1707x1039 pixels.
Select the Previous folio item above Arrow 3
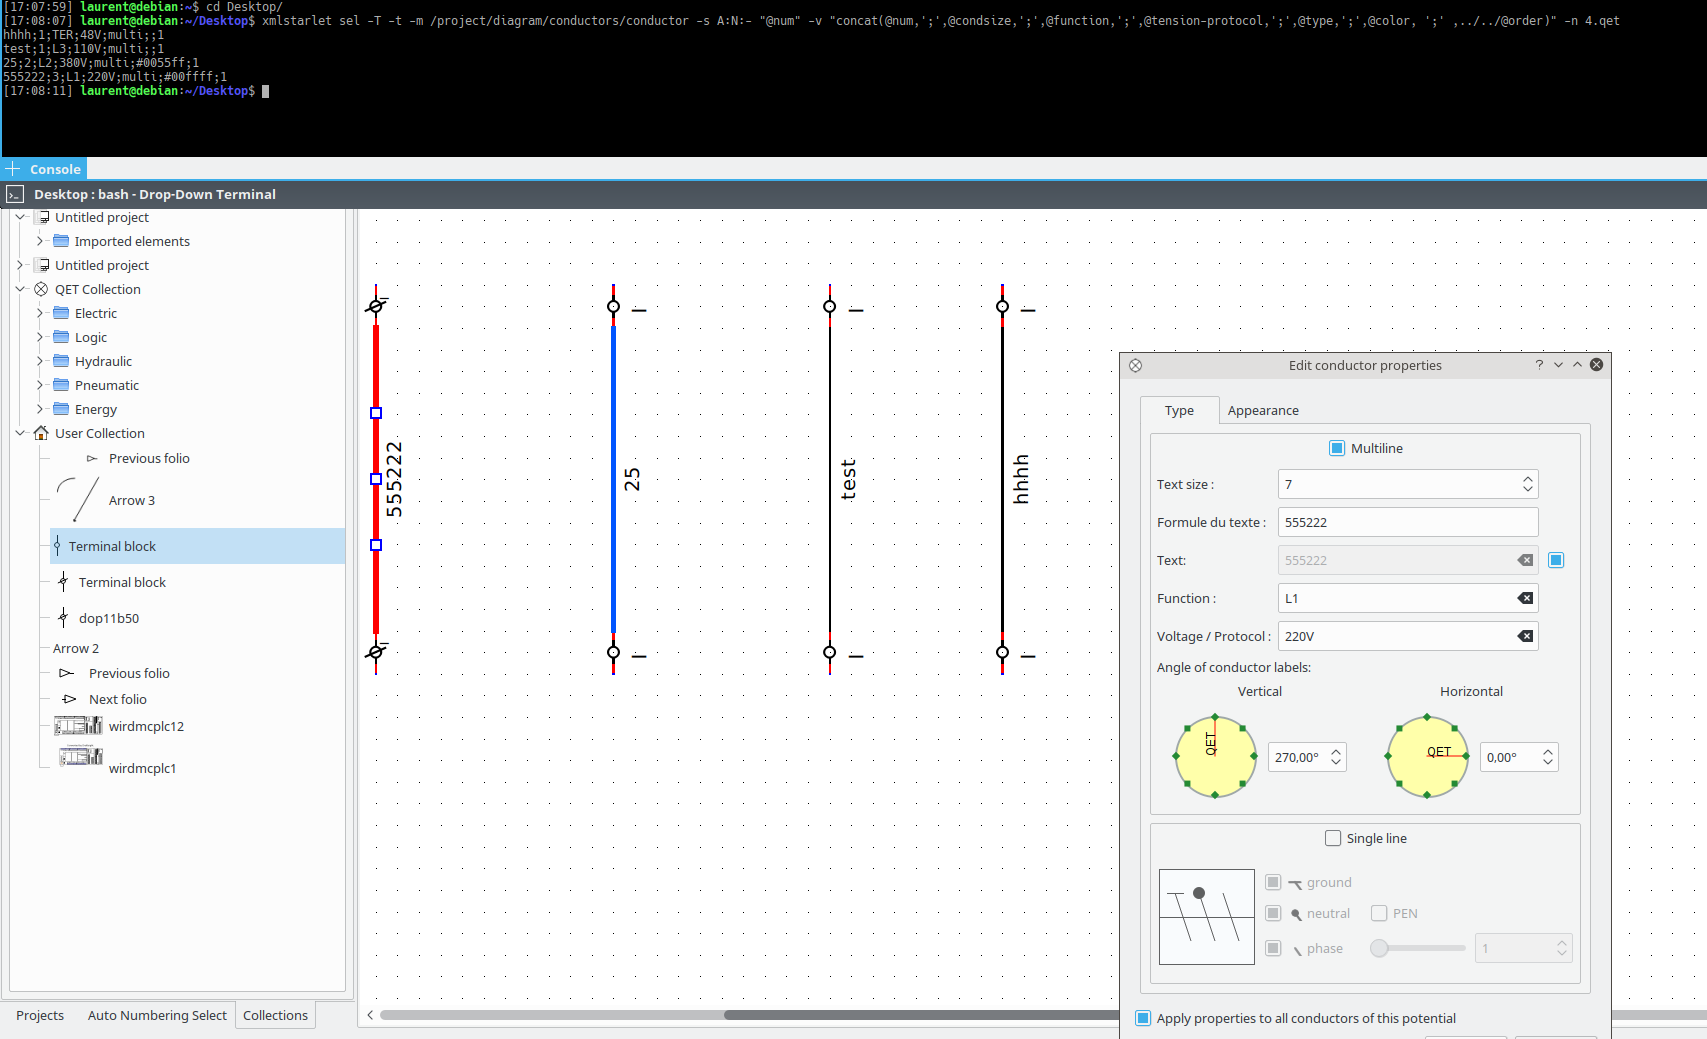point(148,458)
